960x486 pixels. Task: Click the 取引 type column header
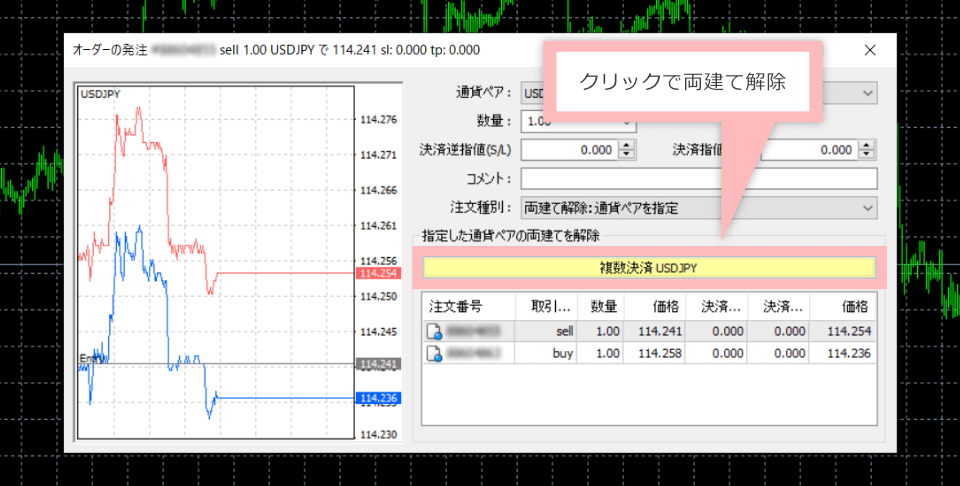point(547,305)
